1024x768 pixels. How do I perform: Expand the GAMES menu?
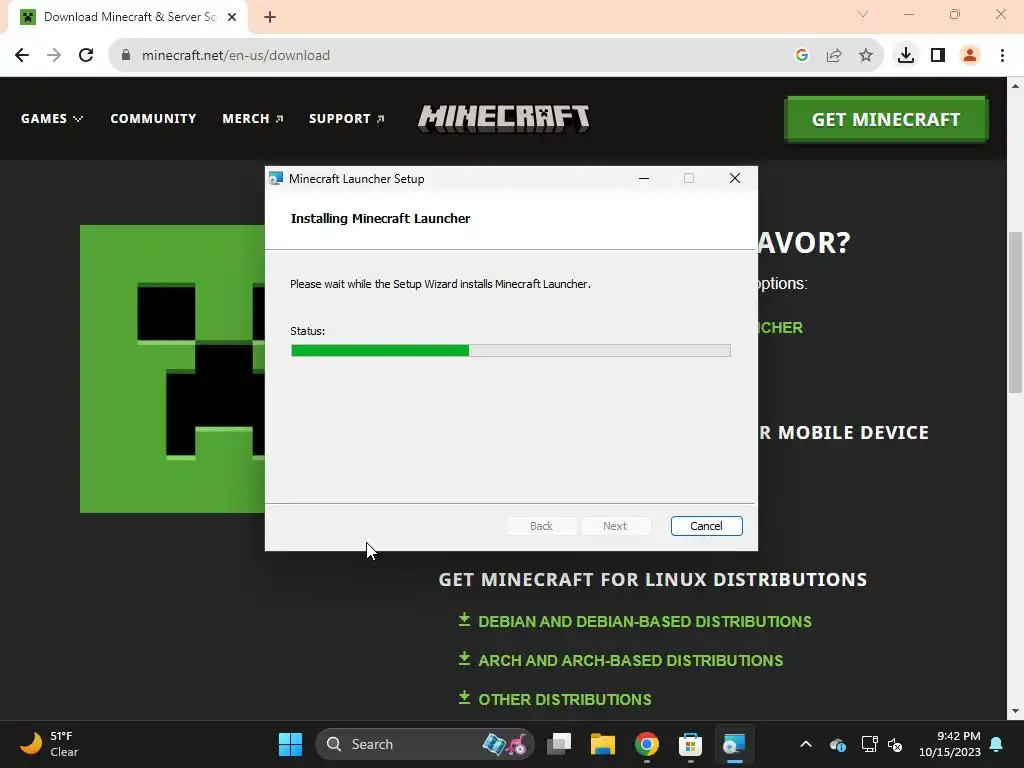(52, 118)
